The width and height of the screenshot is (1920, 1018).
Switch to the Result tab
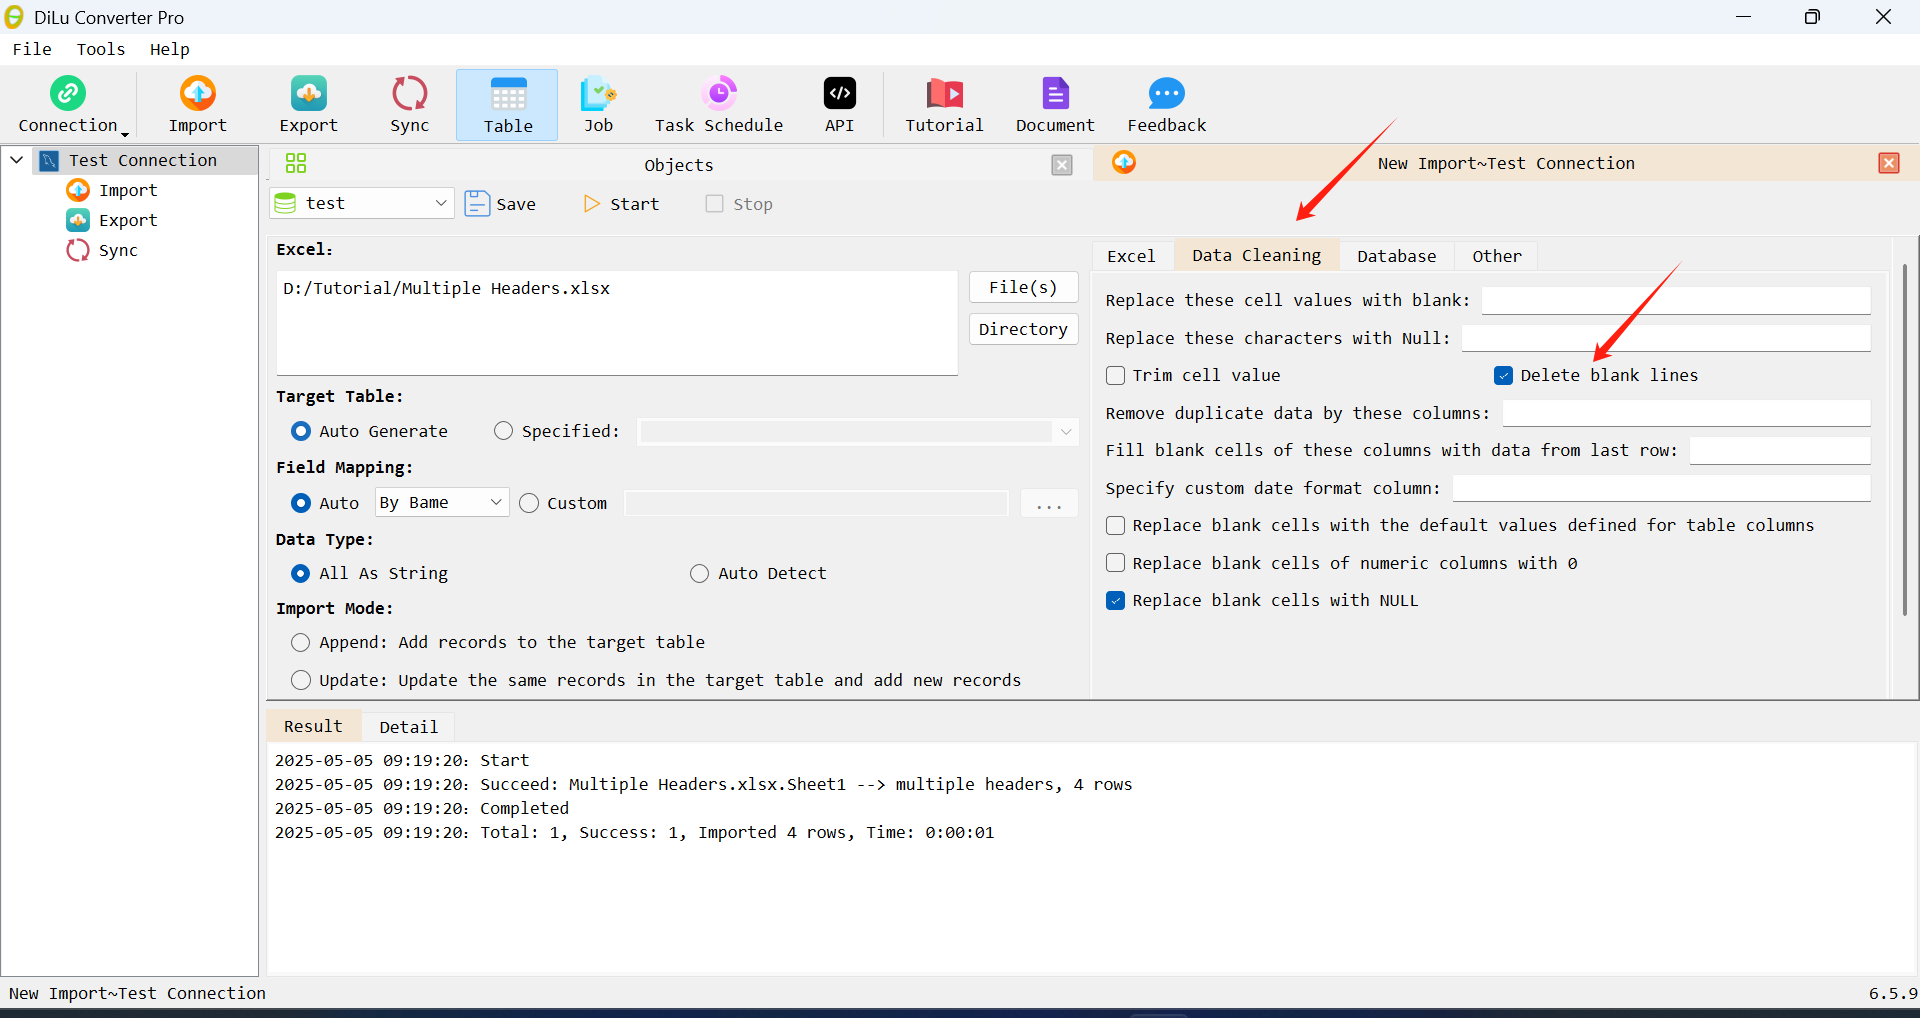[313, 726]
